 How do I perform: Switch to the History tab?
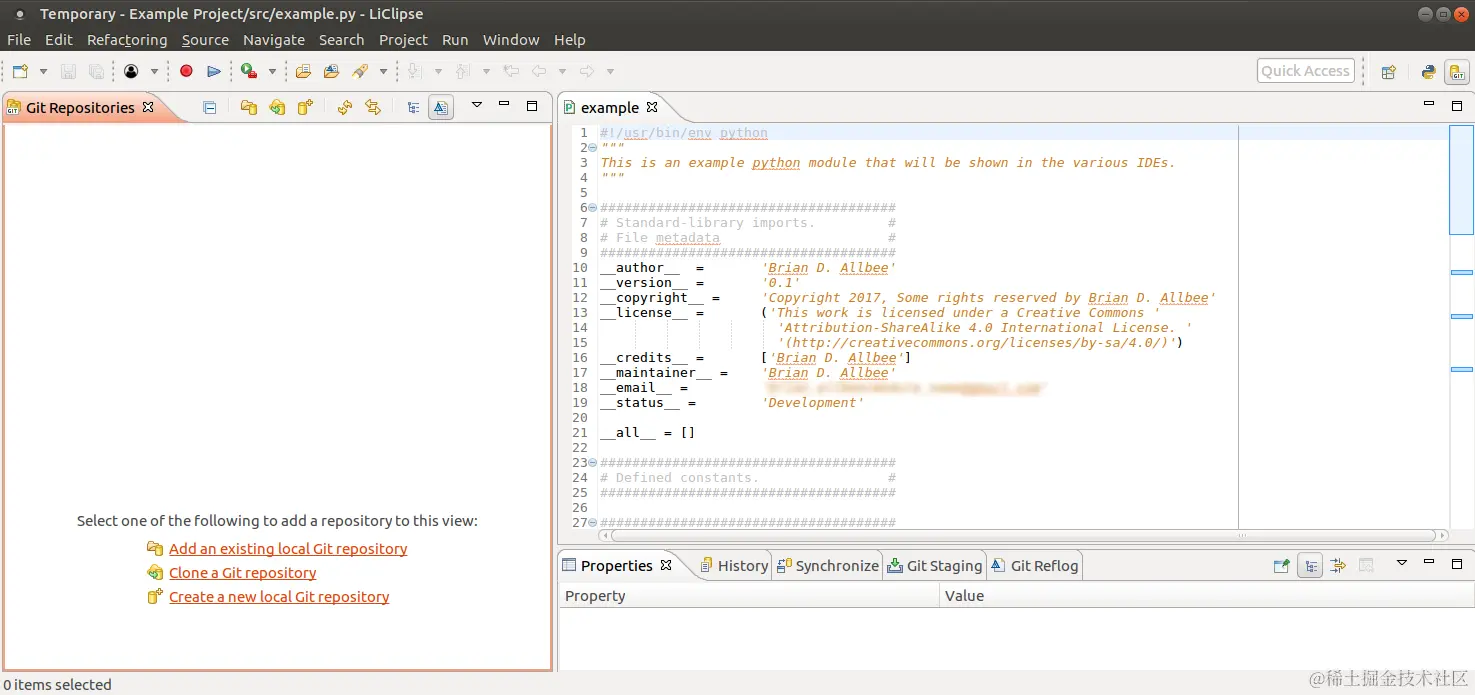click(734, 565)
